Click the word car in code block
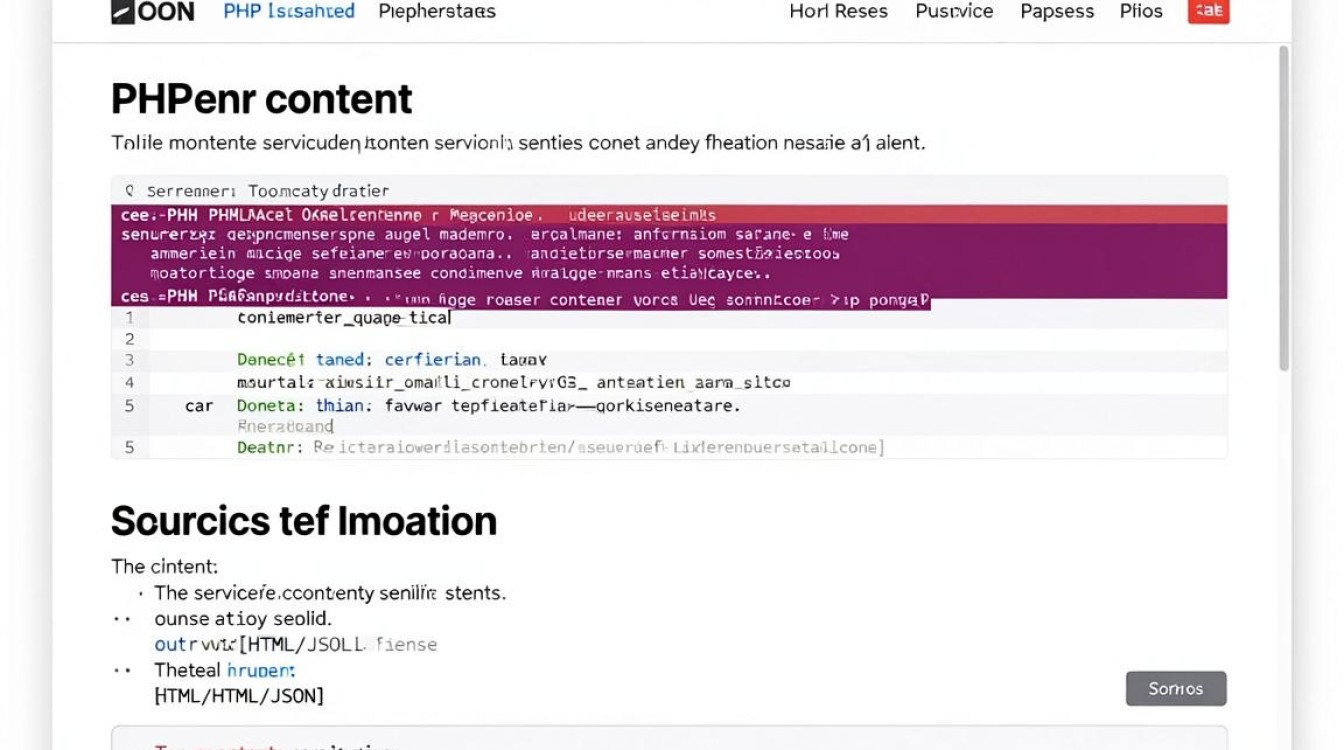The image size is (1344, 750). pyautogui.click(x=199, y=406)
